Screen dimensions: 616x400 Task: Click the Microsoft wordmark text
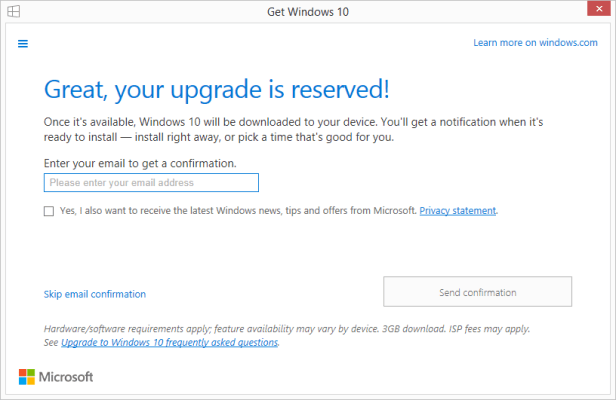click(66, 377)
